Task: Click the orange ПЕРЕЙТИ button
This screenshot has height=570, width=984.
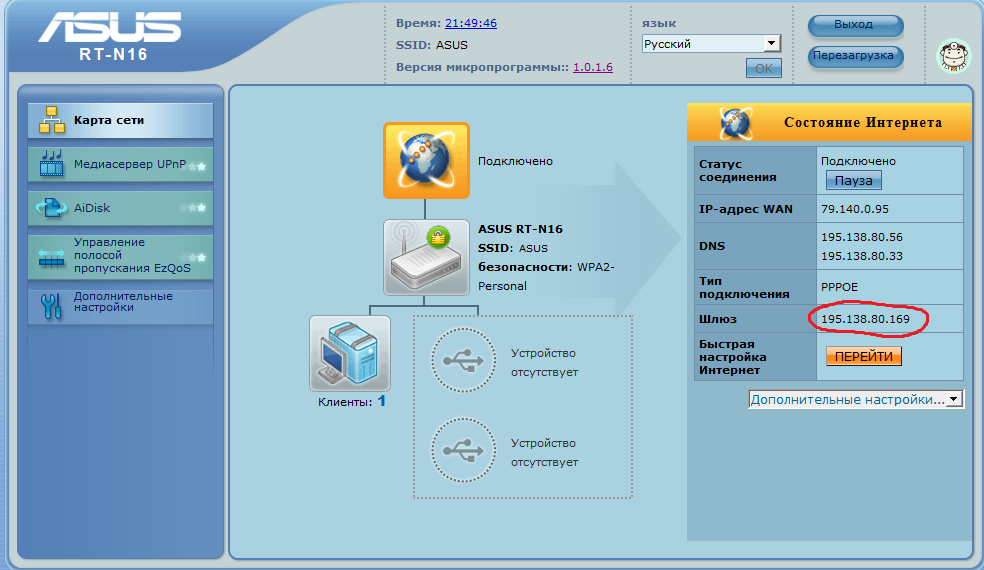Action: pos(864,356)
